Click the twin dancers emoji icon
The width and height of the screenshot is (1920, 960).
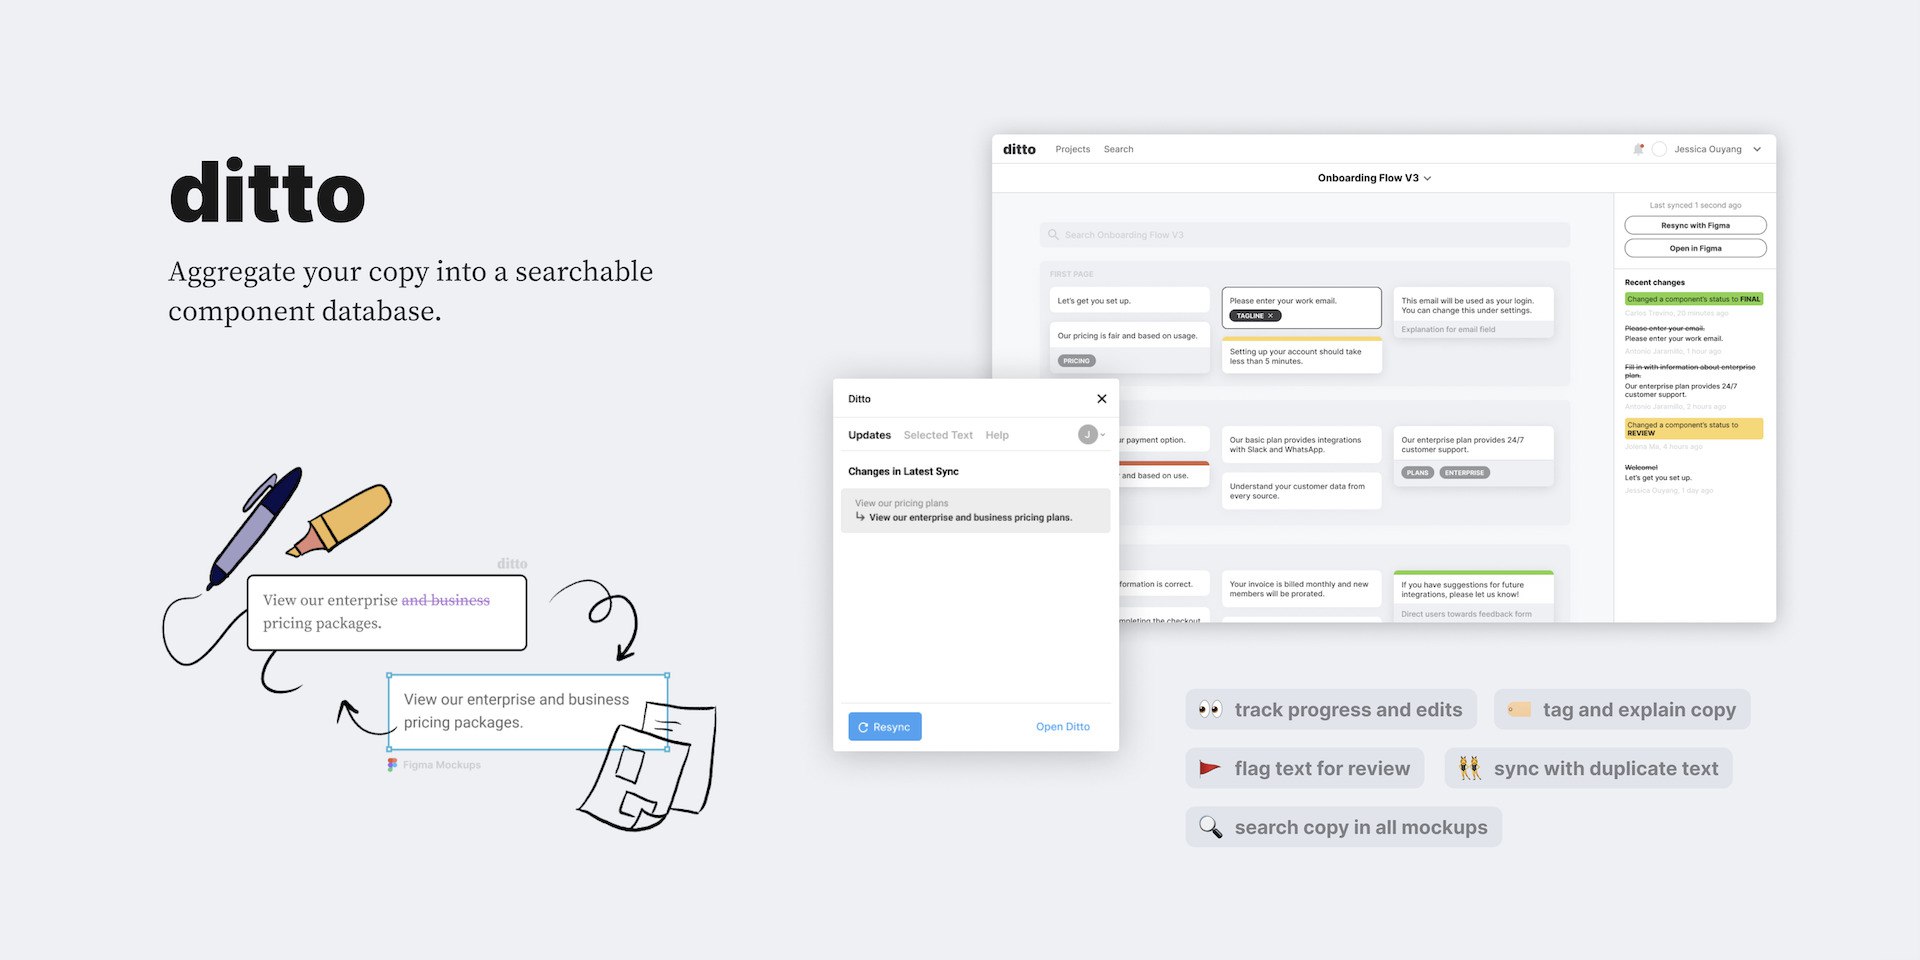pyautogui.click(x=1470, y=768)
